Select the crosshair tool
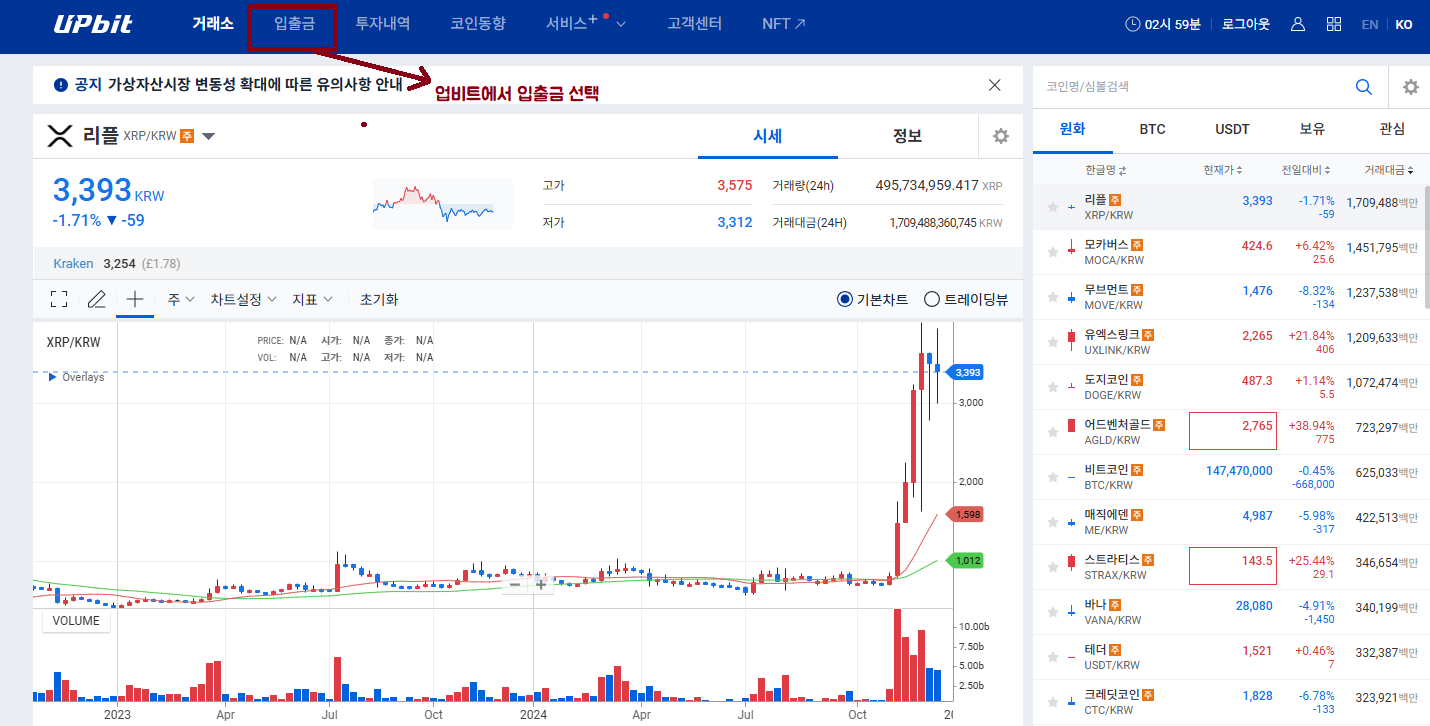 [135, 299]
